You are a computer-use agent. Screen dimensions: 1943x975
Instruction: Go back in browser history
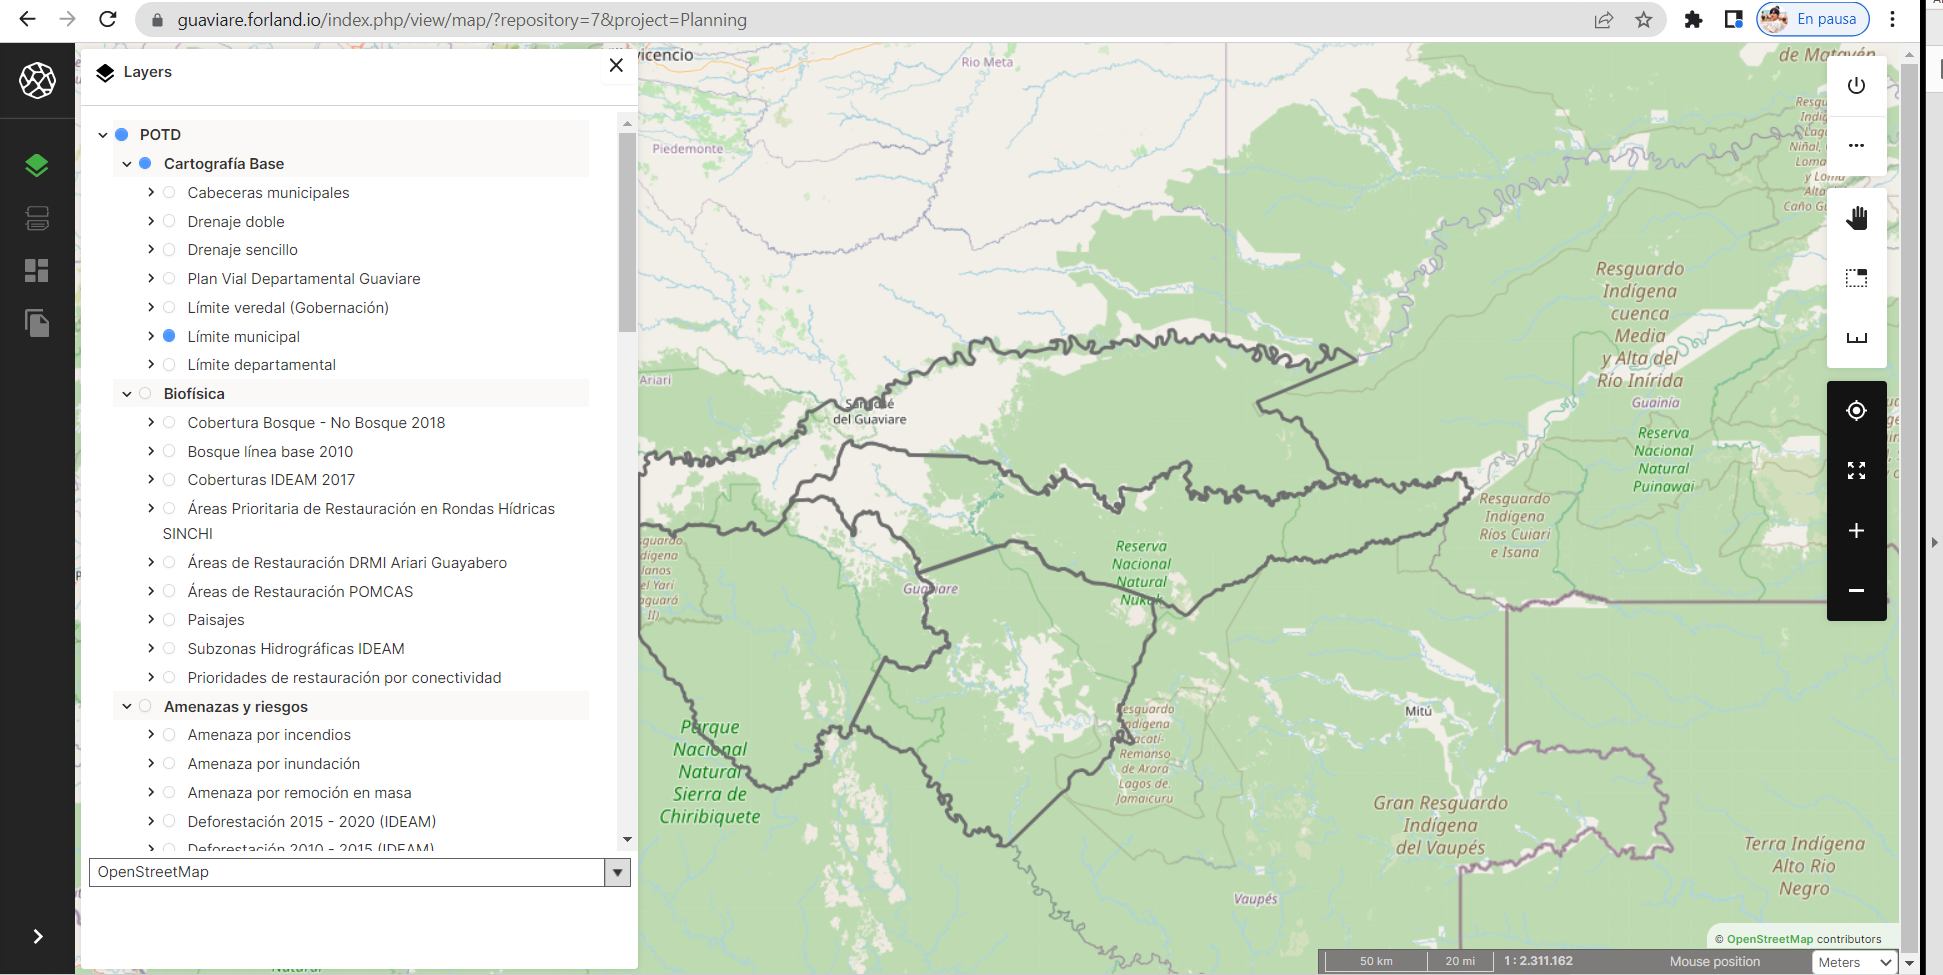click(x=27, y=19)
